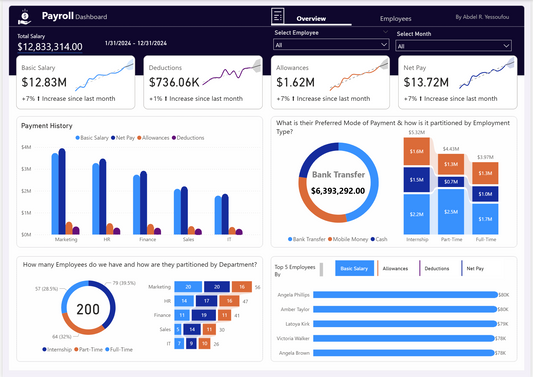Image resolution: width=533 pixels, height=377 pixels.
Task: Switch to the Overview tab
Action: [x=311, y=19]
